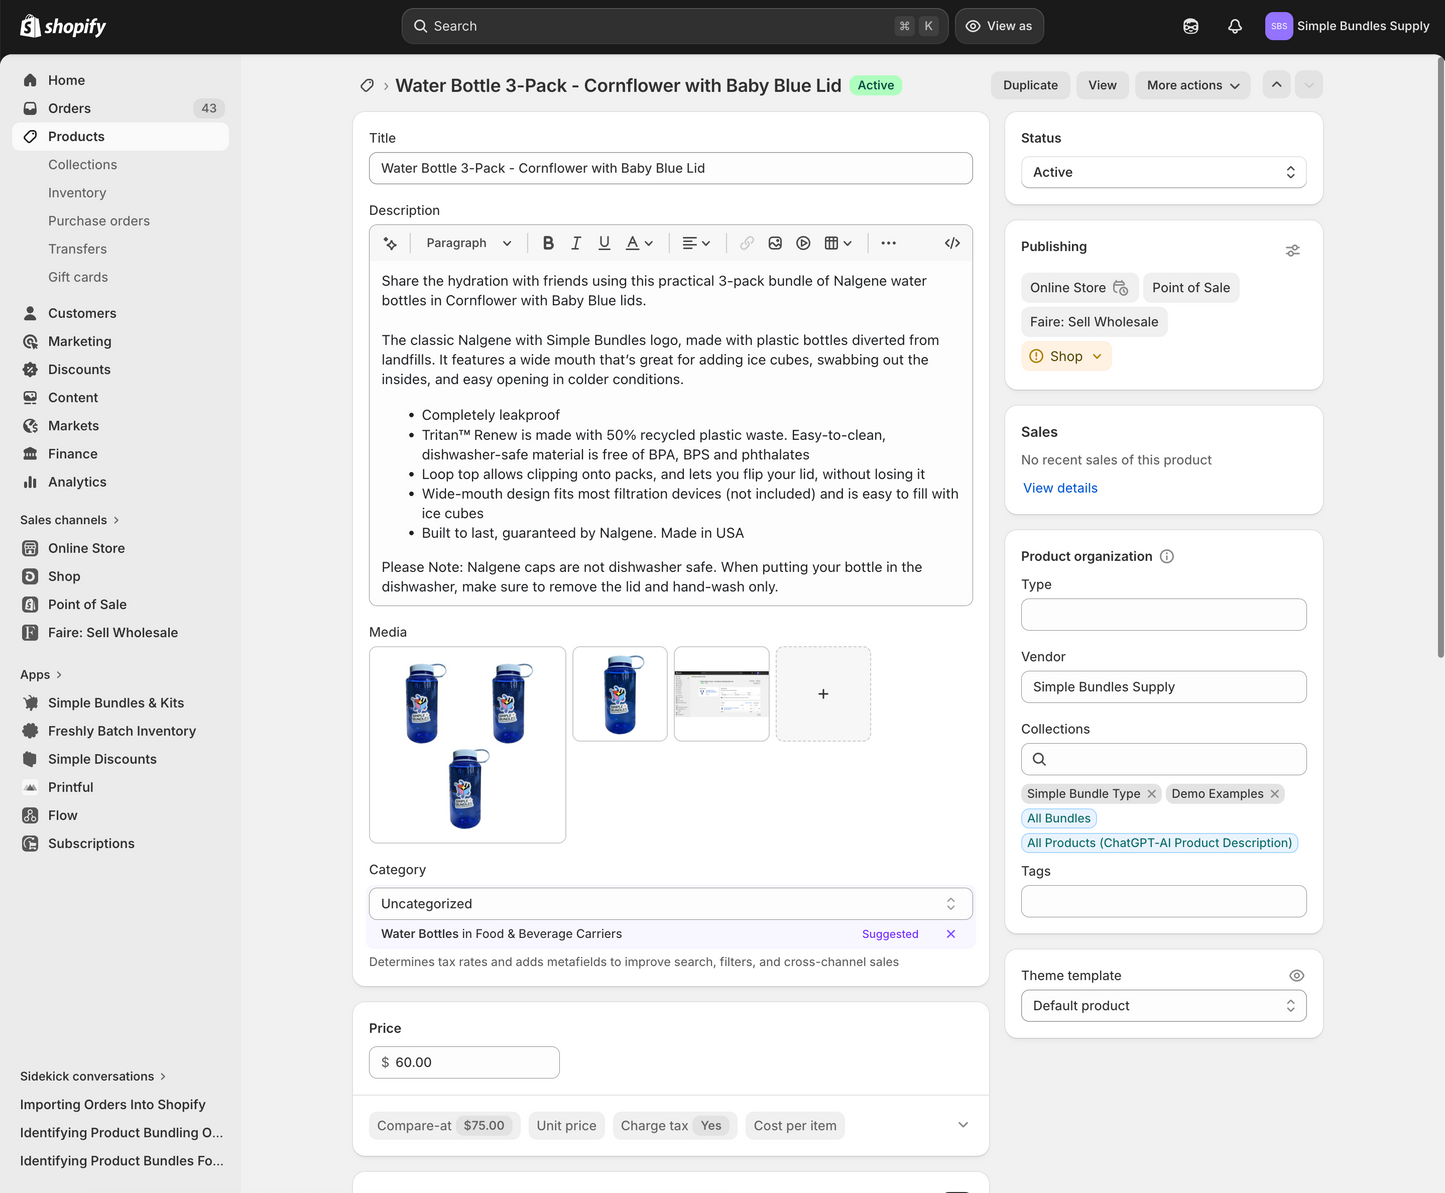Screen dimensions: 1445x1193
Task: Open Customers in the sidebar
Action: pos(120,313)
